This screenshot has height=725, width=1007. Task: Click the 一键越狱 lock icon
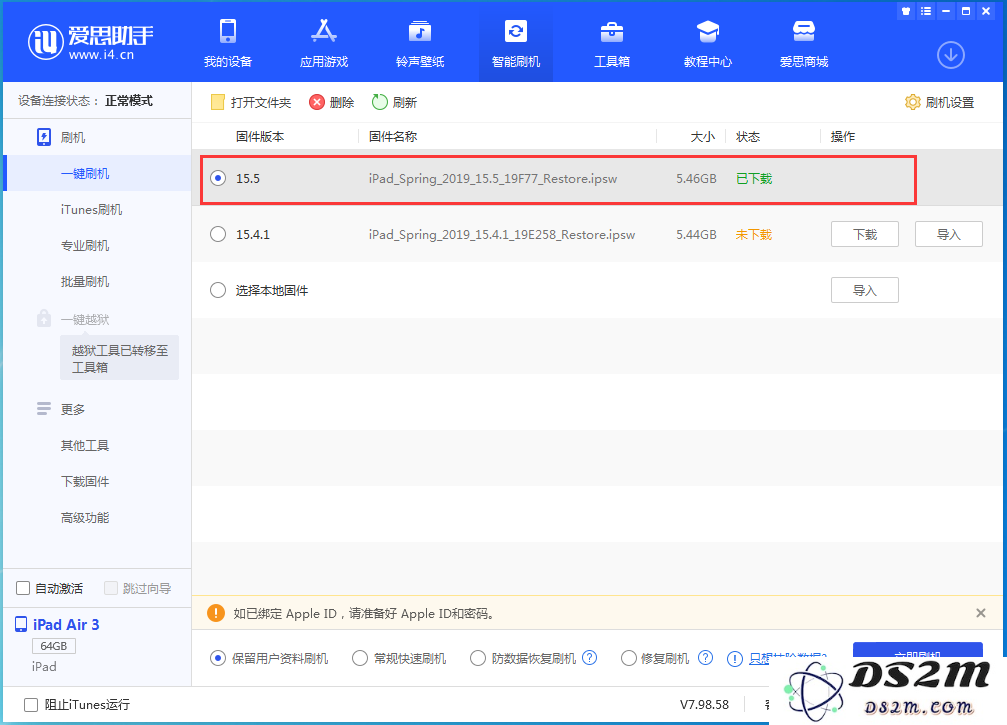coord(44,318)
